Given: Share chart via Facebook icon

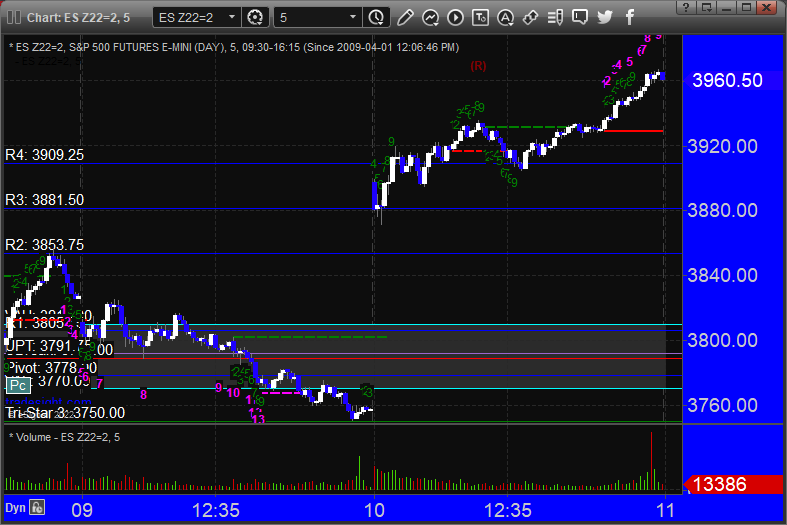Looking at the screenshot, I should pyautogui.click(x=629, y=18).
